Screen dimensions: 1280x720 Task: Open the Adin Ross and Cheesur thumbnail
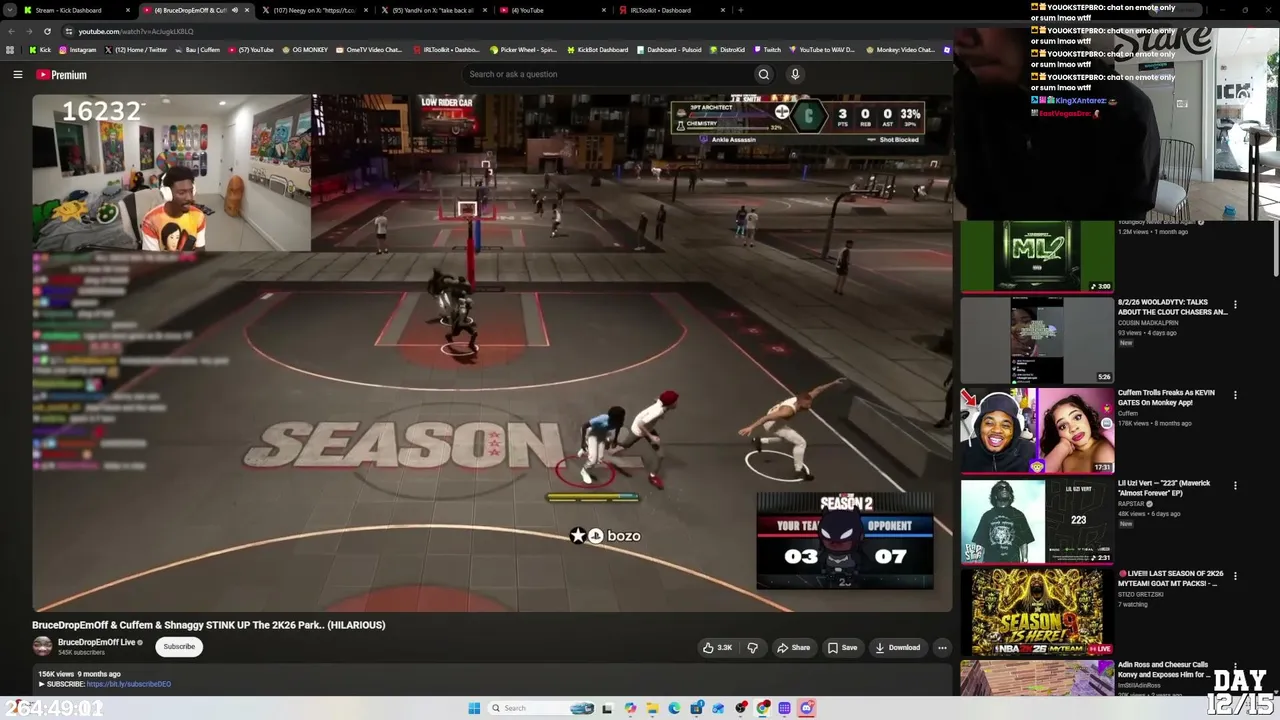tap(1037, 678)
